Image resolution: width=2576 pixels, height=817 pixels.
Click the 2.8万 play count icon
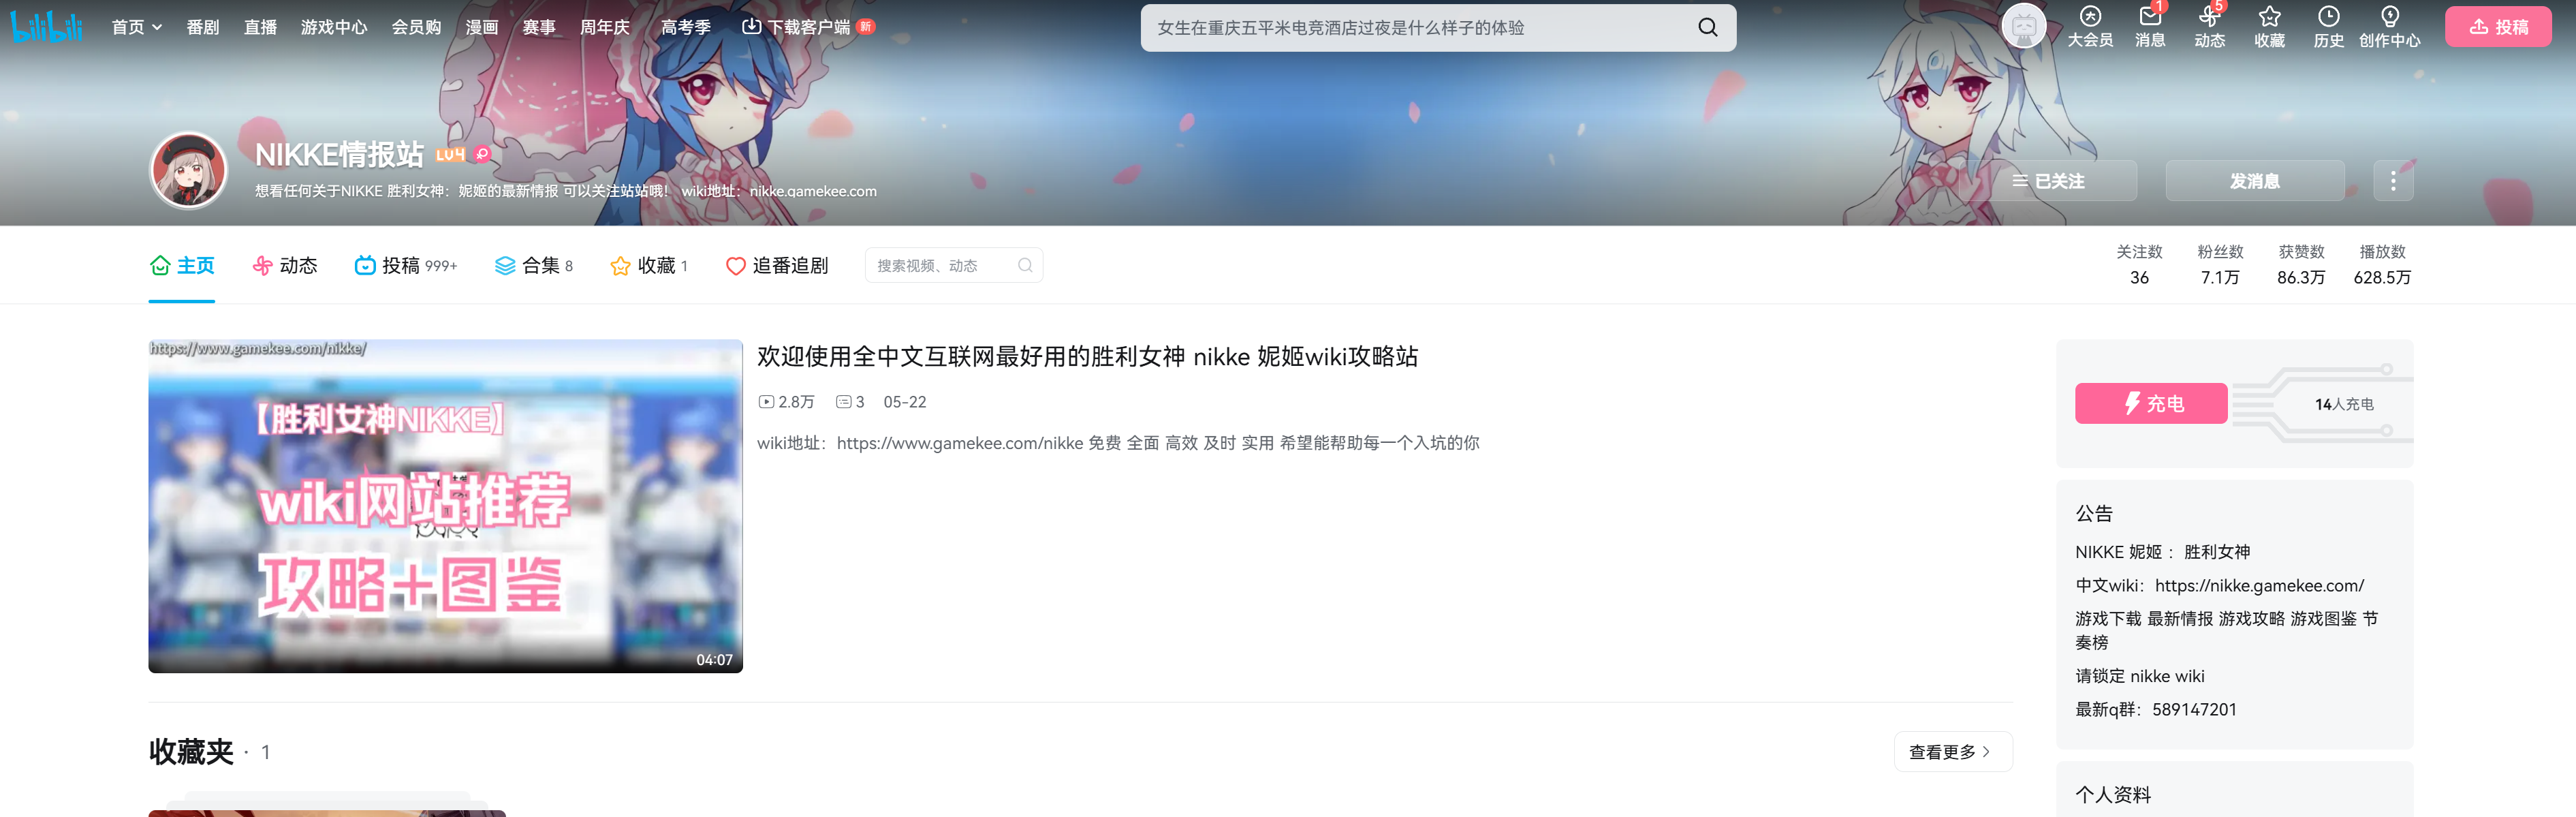pyautogui.click(x=766, y=402)
